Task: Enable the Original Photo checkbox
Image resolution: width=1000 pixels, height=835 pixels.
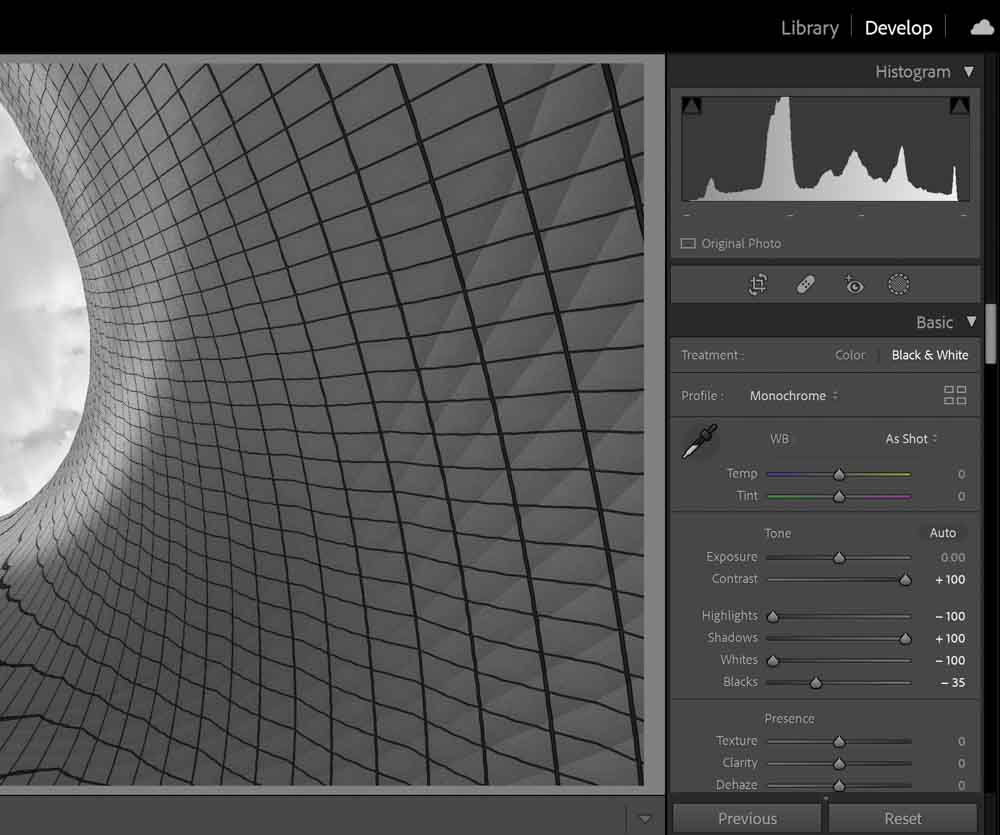Action: (x=688, y=244)
